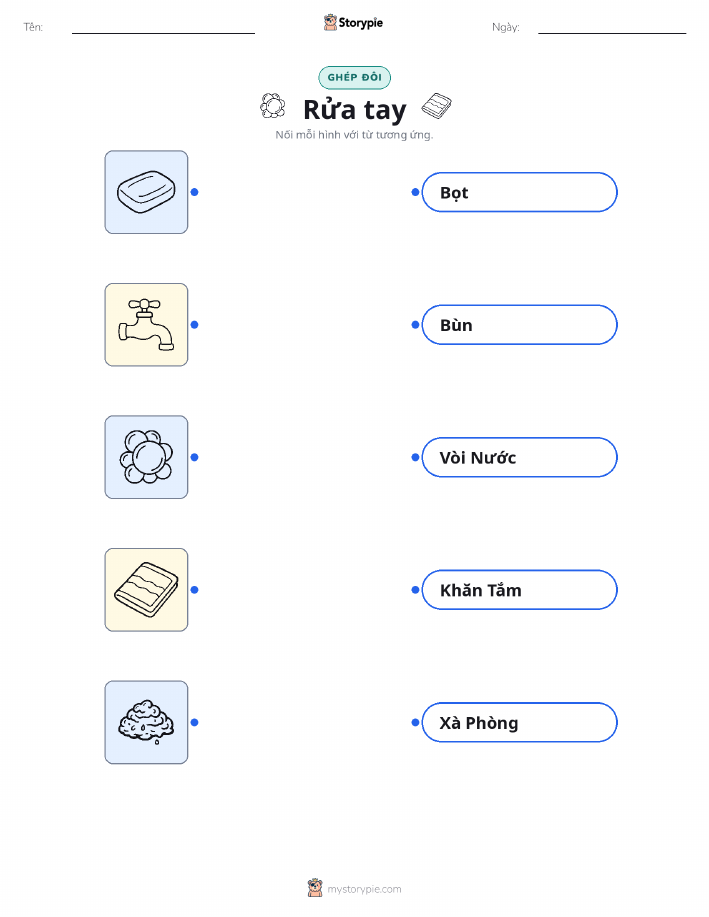Select the folded towel picture
709x917 pixels.
click(146, 590)
